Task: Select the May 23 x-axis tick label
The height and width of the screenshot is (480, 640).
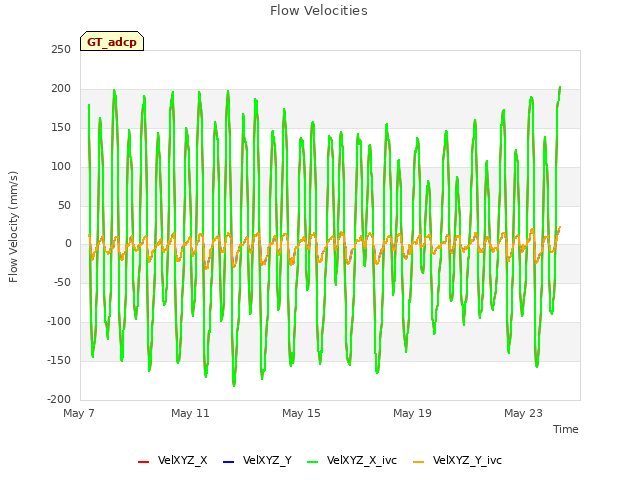Action: 523,413
